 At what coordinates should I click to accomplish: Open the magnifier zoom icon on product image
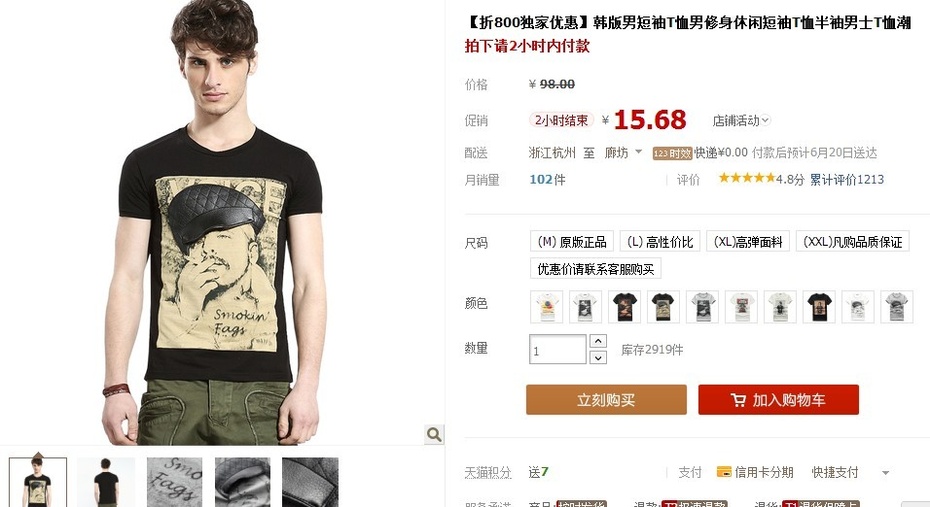(x=434, y=434)
